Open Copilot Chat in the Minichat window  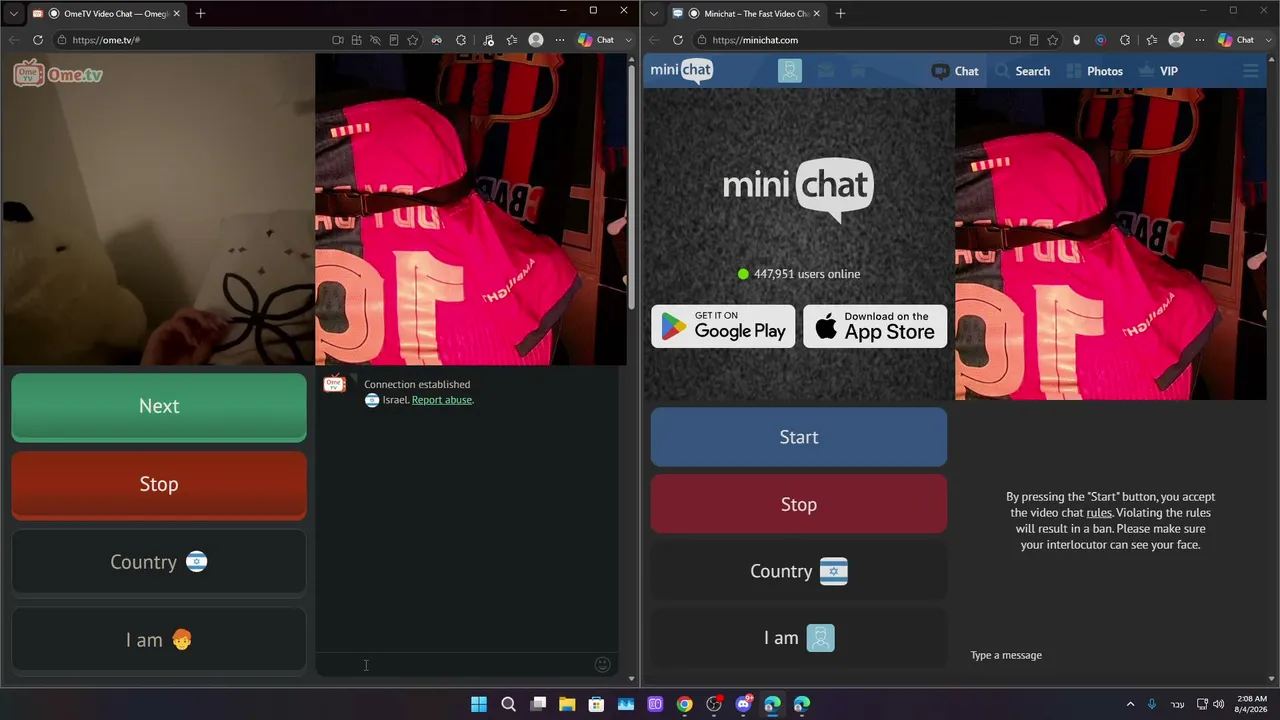click(1236, 40)
